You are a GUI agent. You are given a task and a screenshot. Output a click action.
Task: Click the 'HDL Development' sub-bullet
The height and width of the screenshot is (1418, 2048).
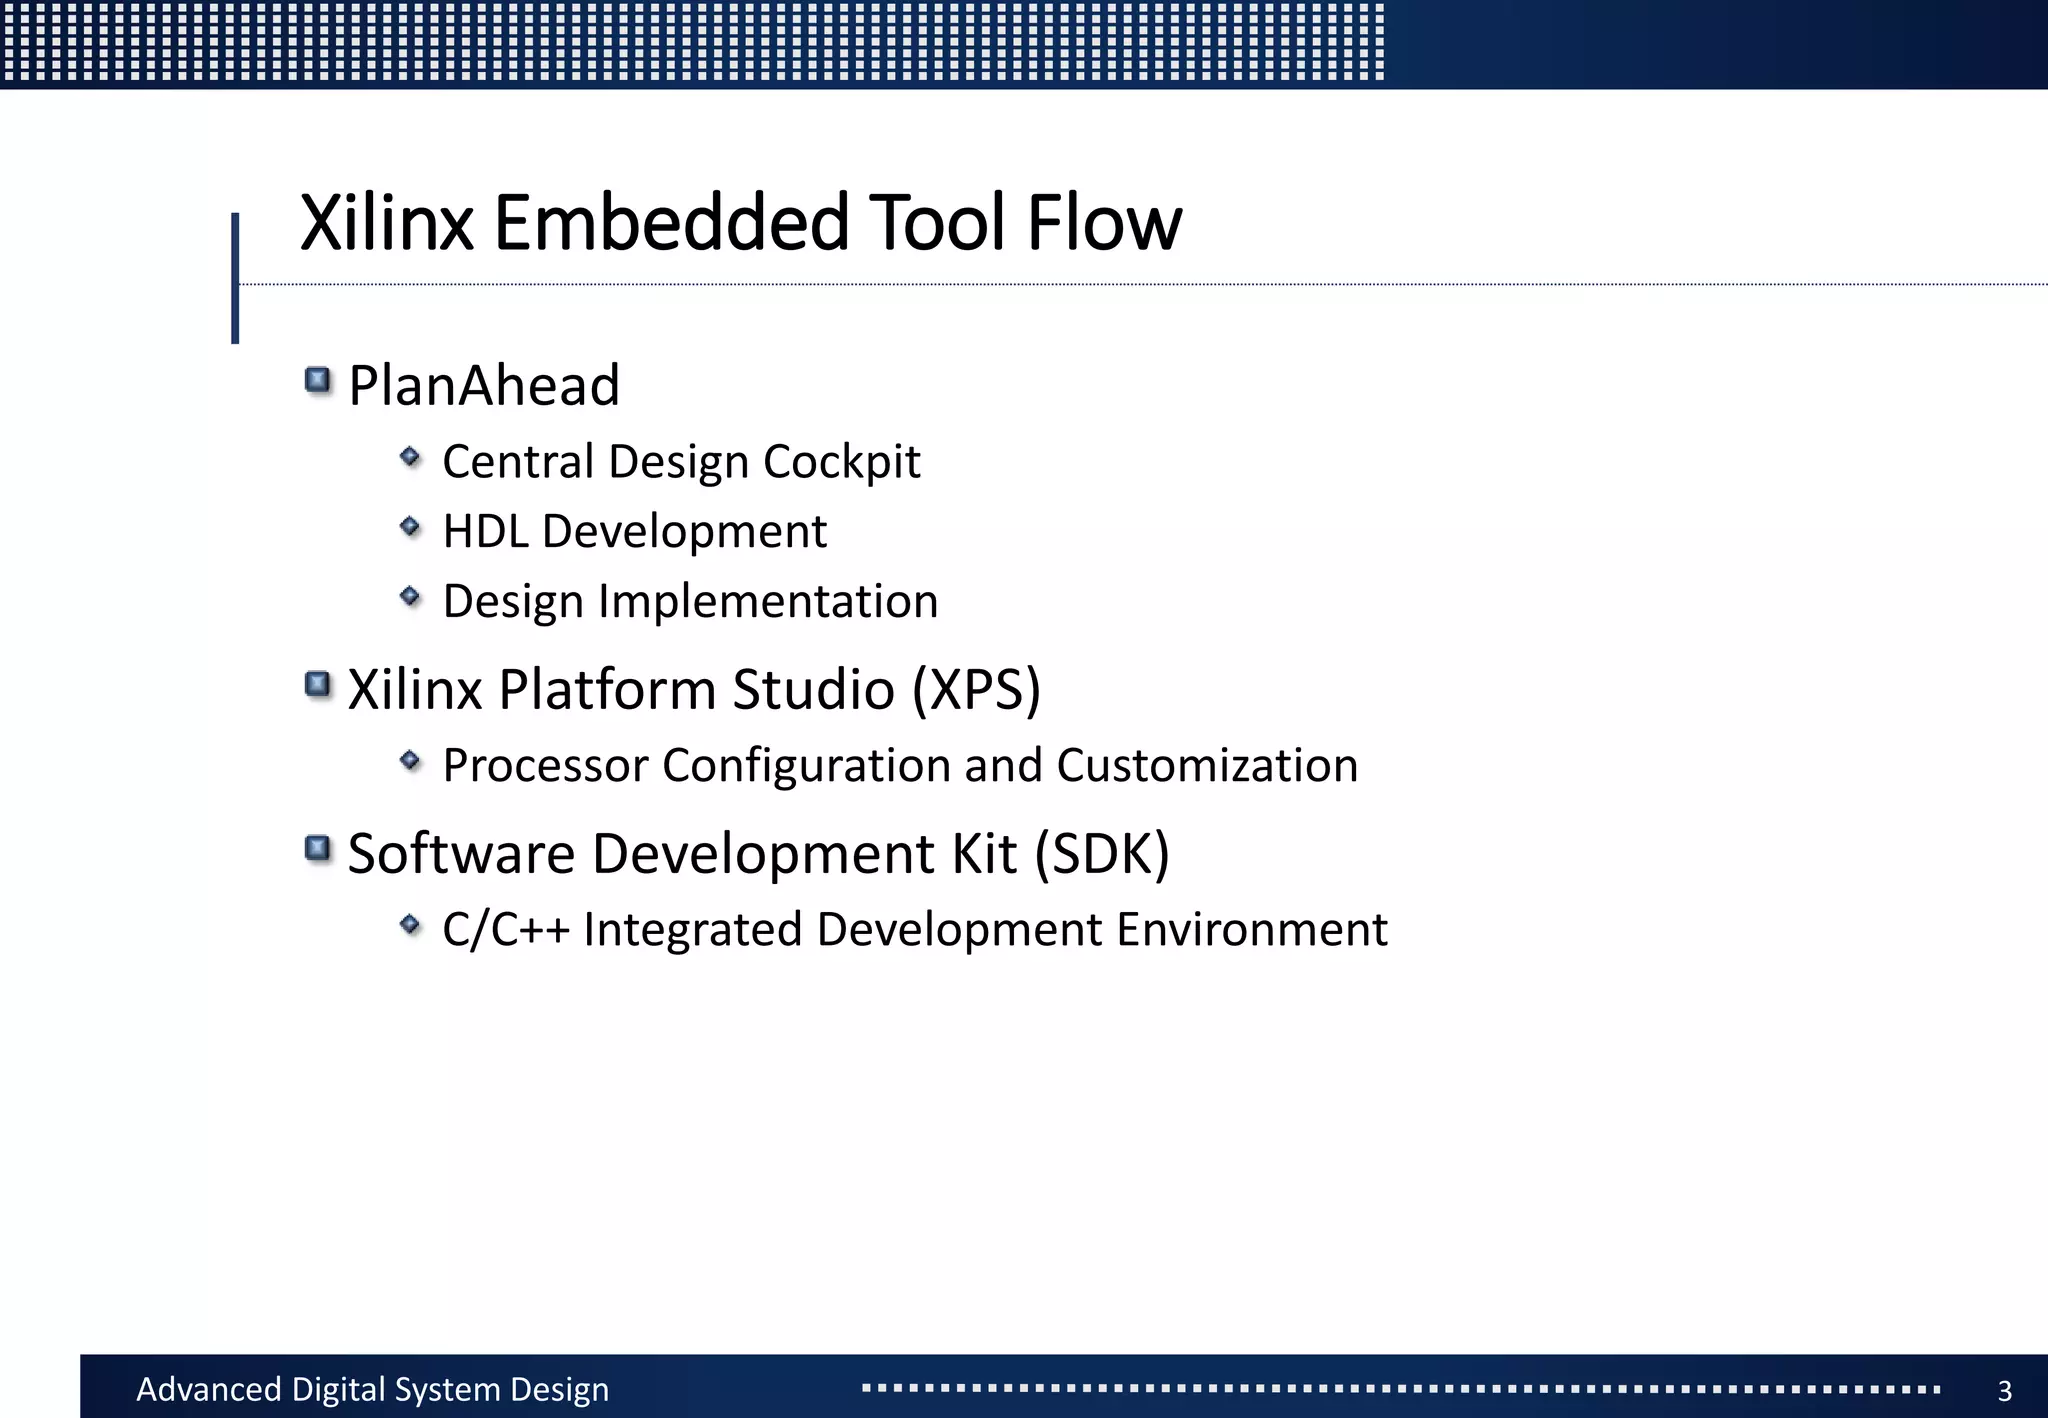tap(634, 531)
